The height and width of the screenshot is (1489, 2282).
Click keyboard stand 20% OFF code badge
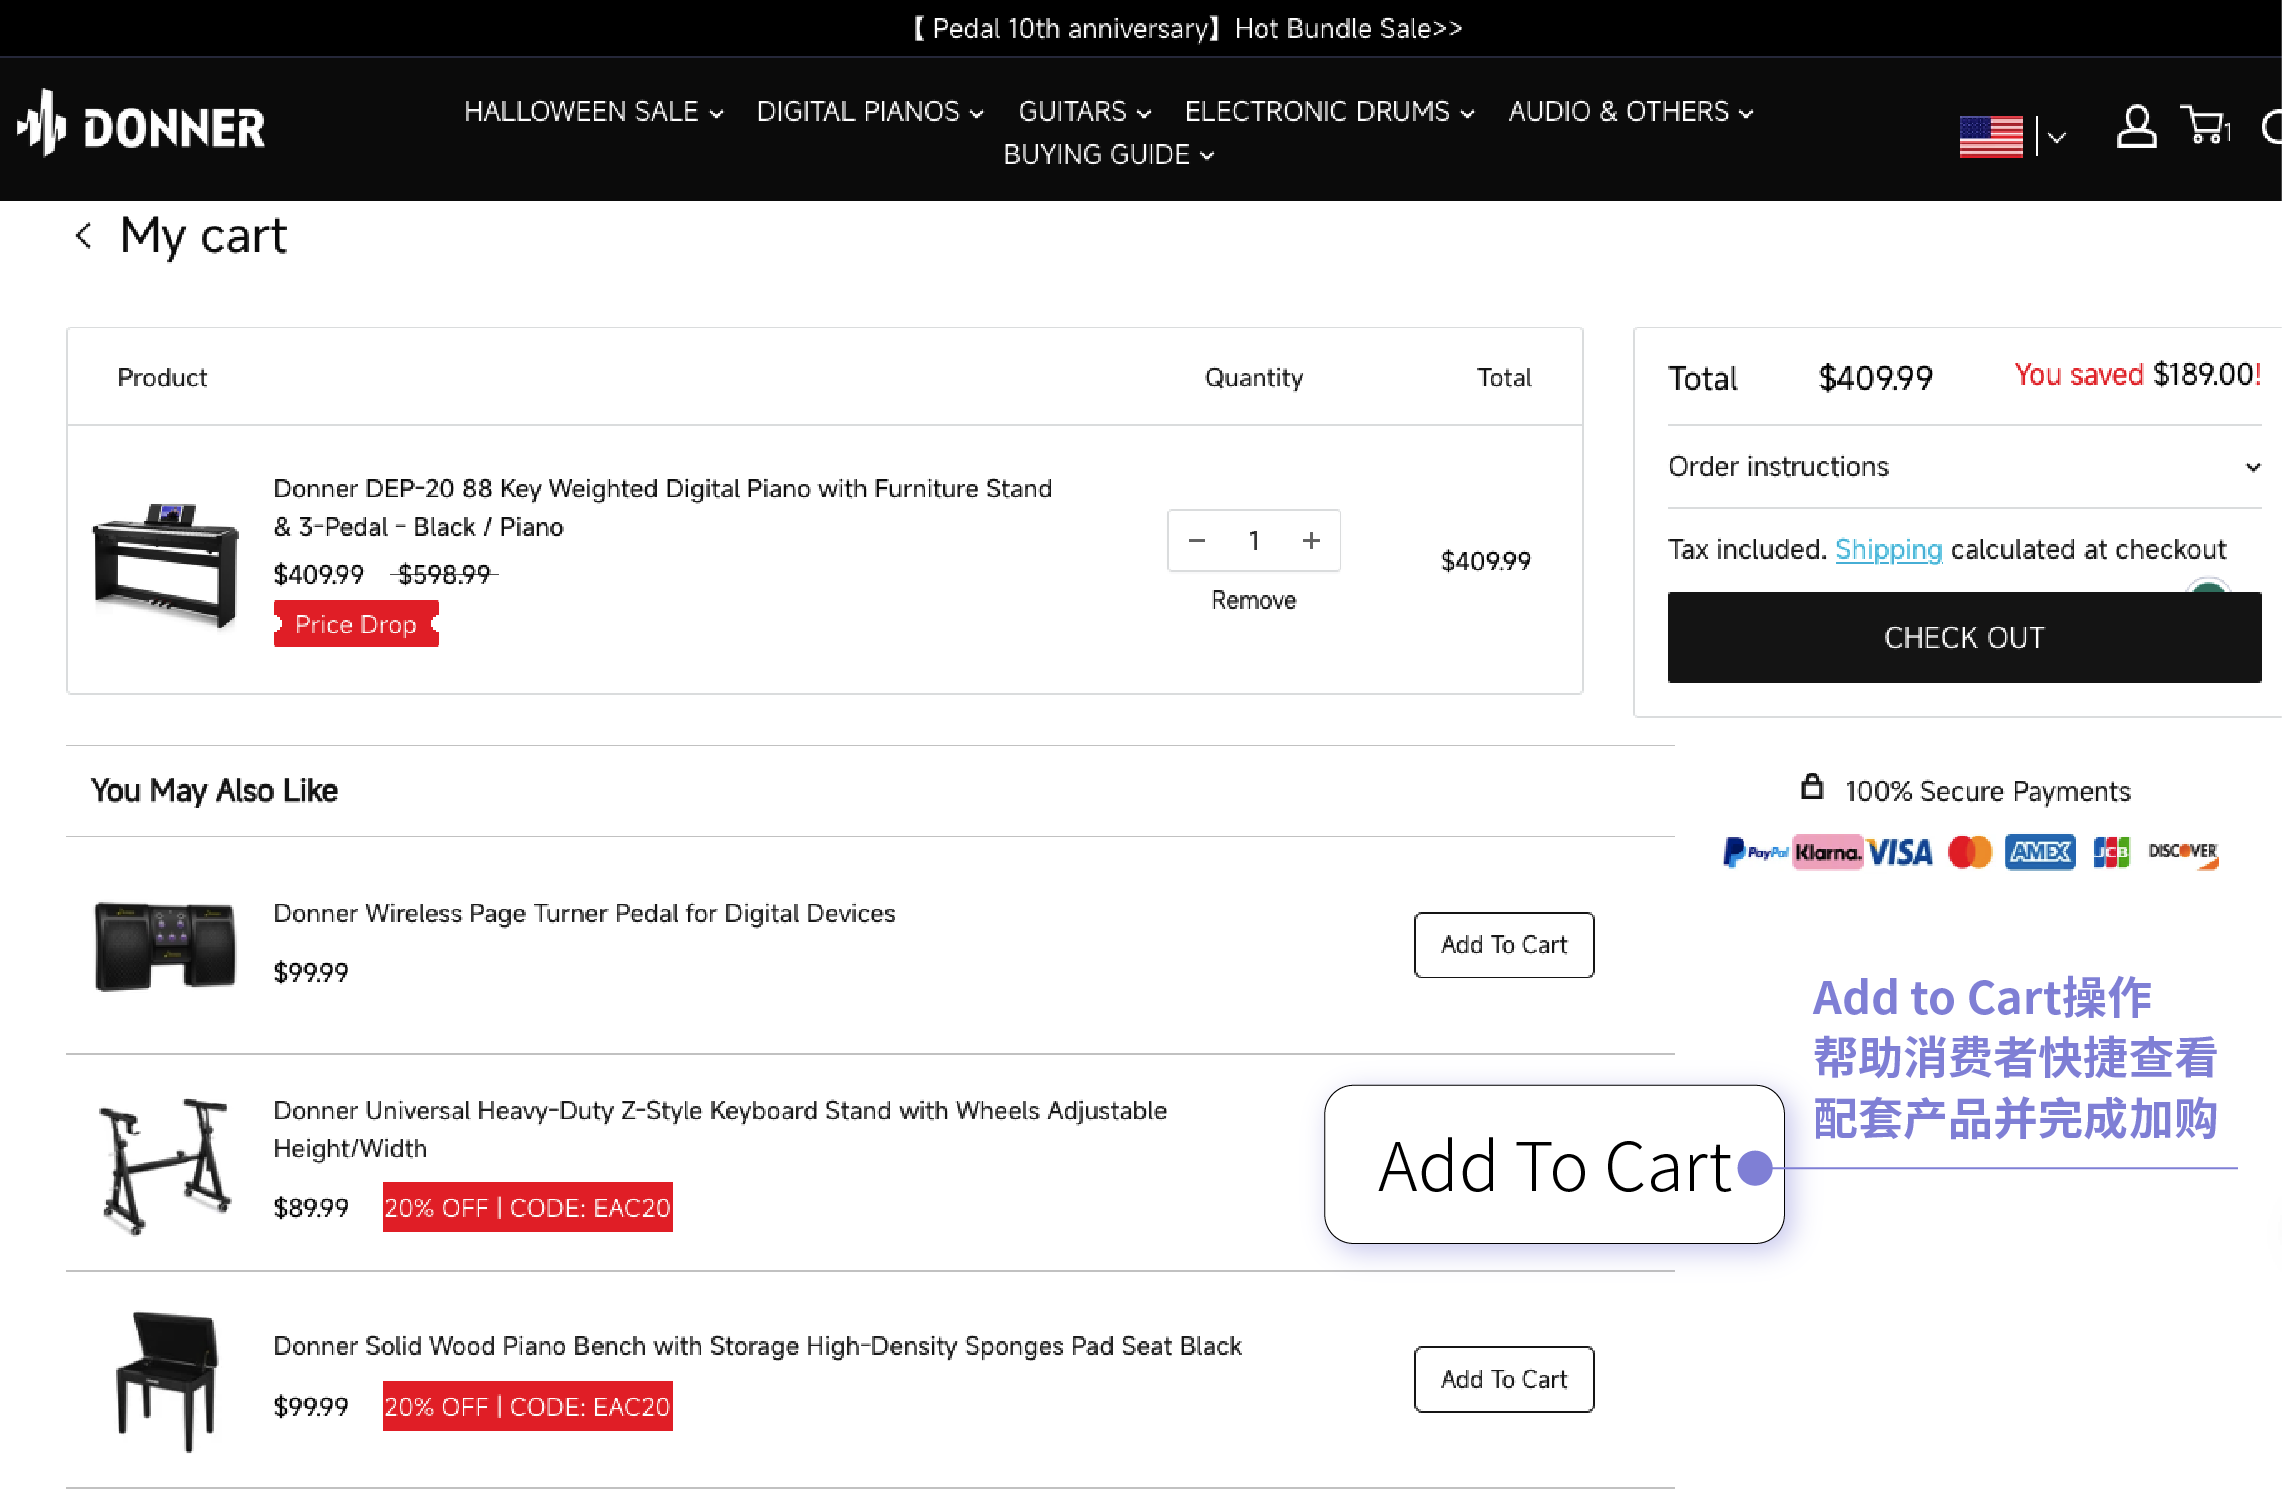[x=527, y=1207]
